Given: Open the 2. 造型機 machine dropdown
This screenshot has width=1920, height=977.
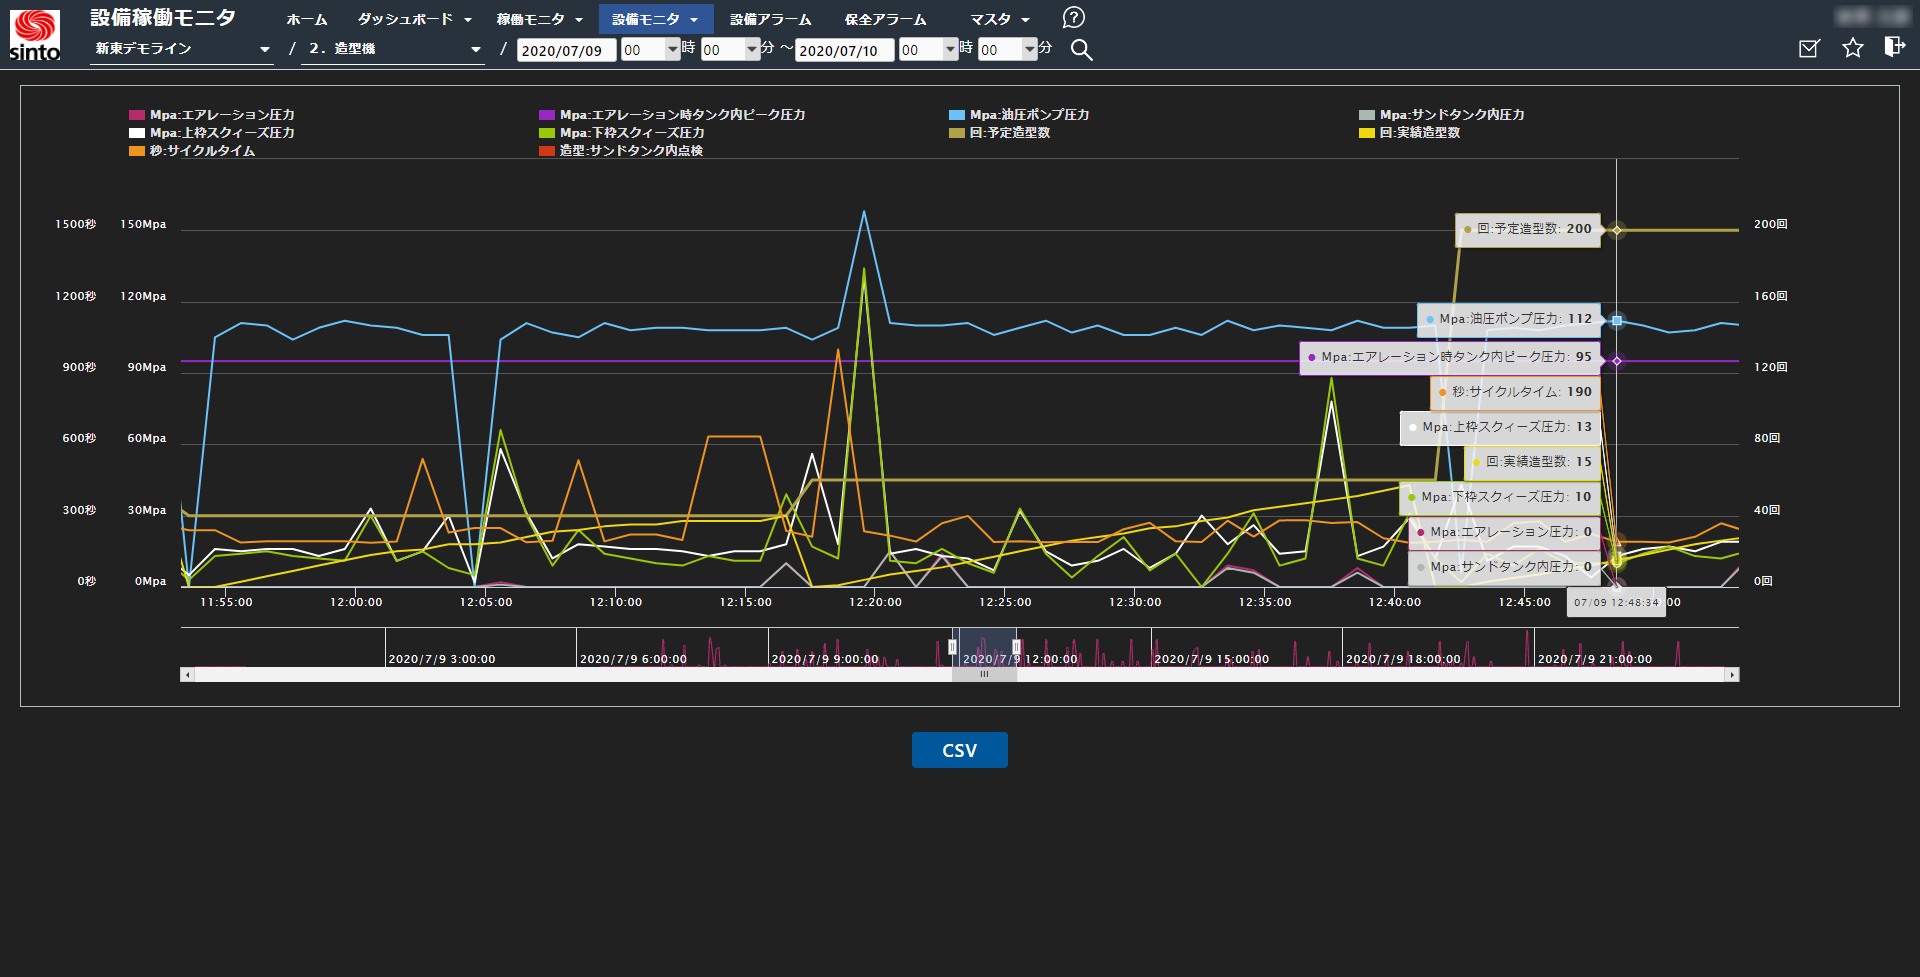Looking at the screenshot, I should (394, 49).
